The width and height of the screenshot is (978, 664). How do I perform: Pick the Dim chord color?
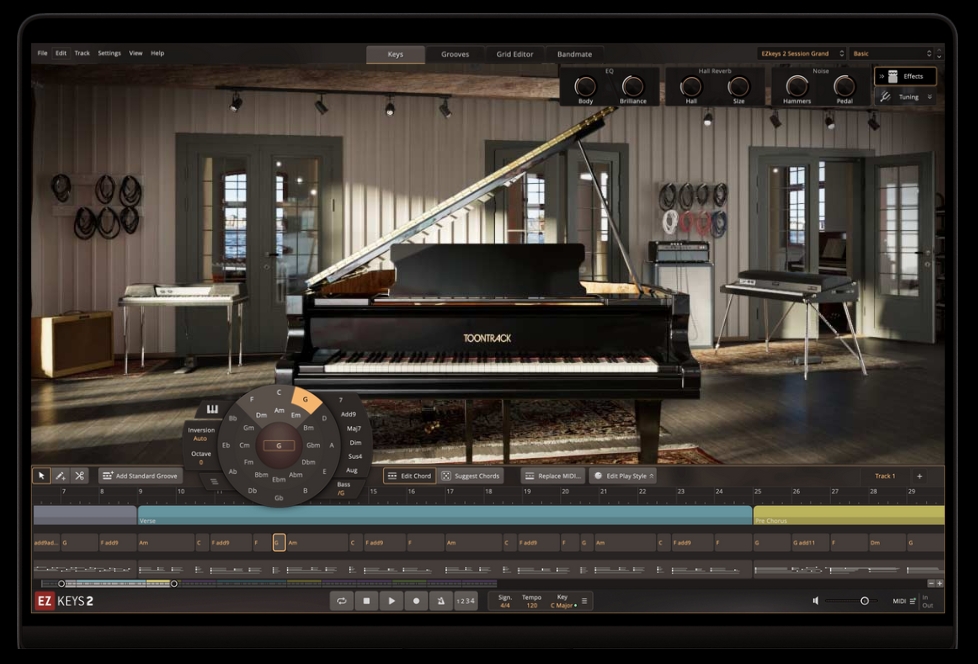(356, 443)
